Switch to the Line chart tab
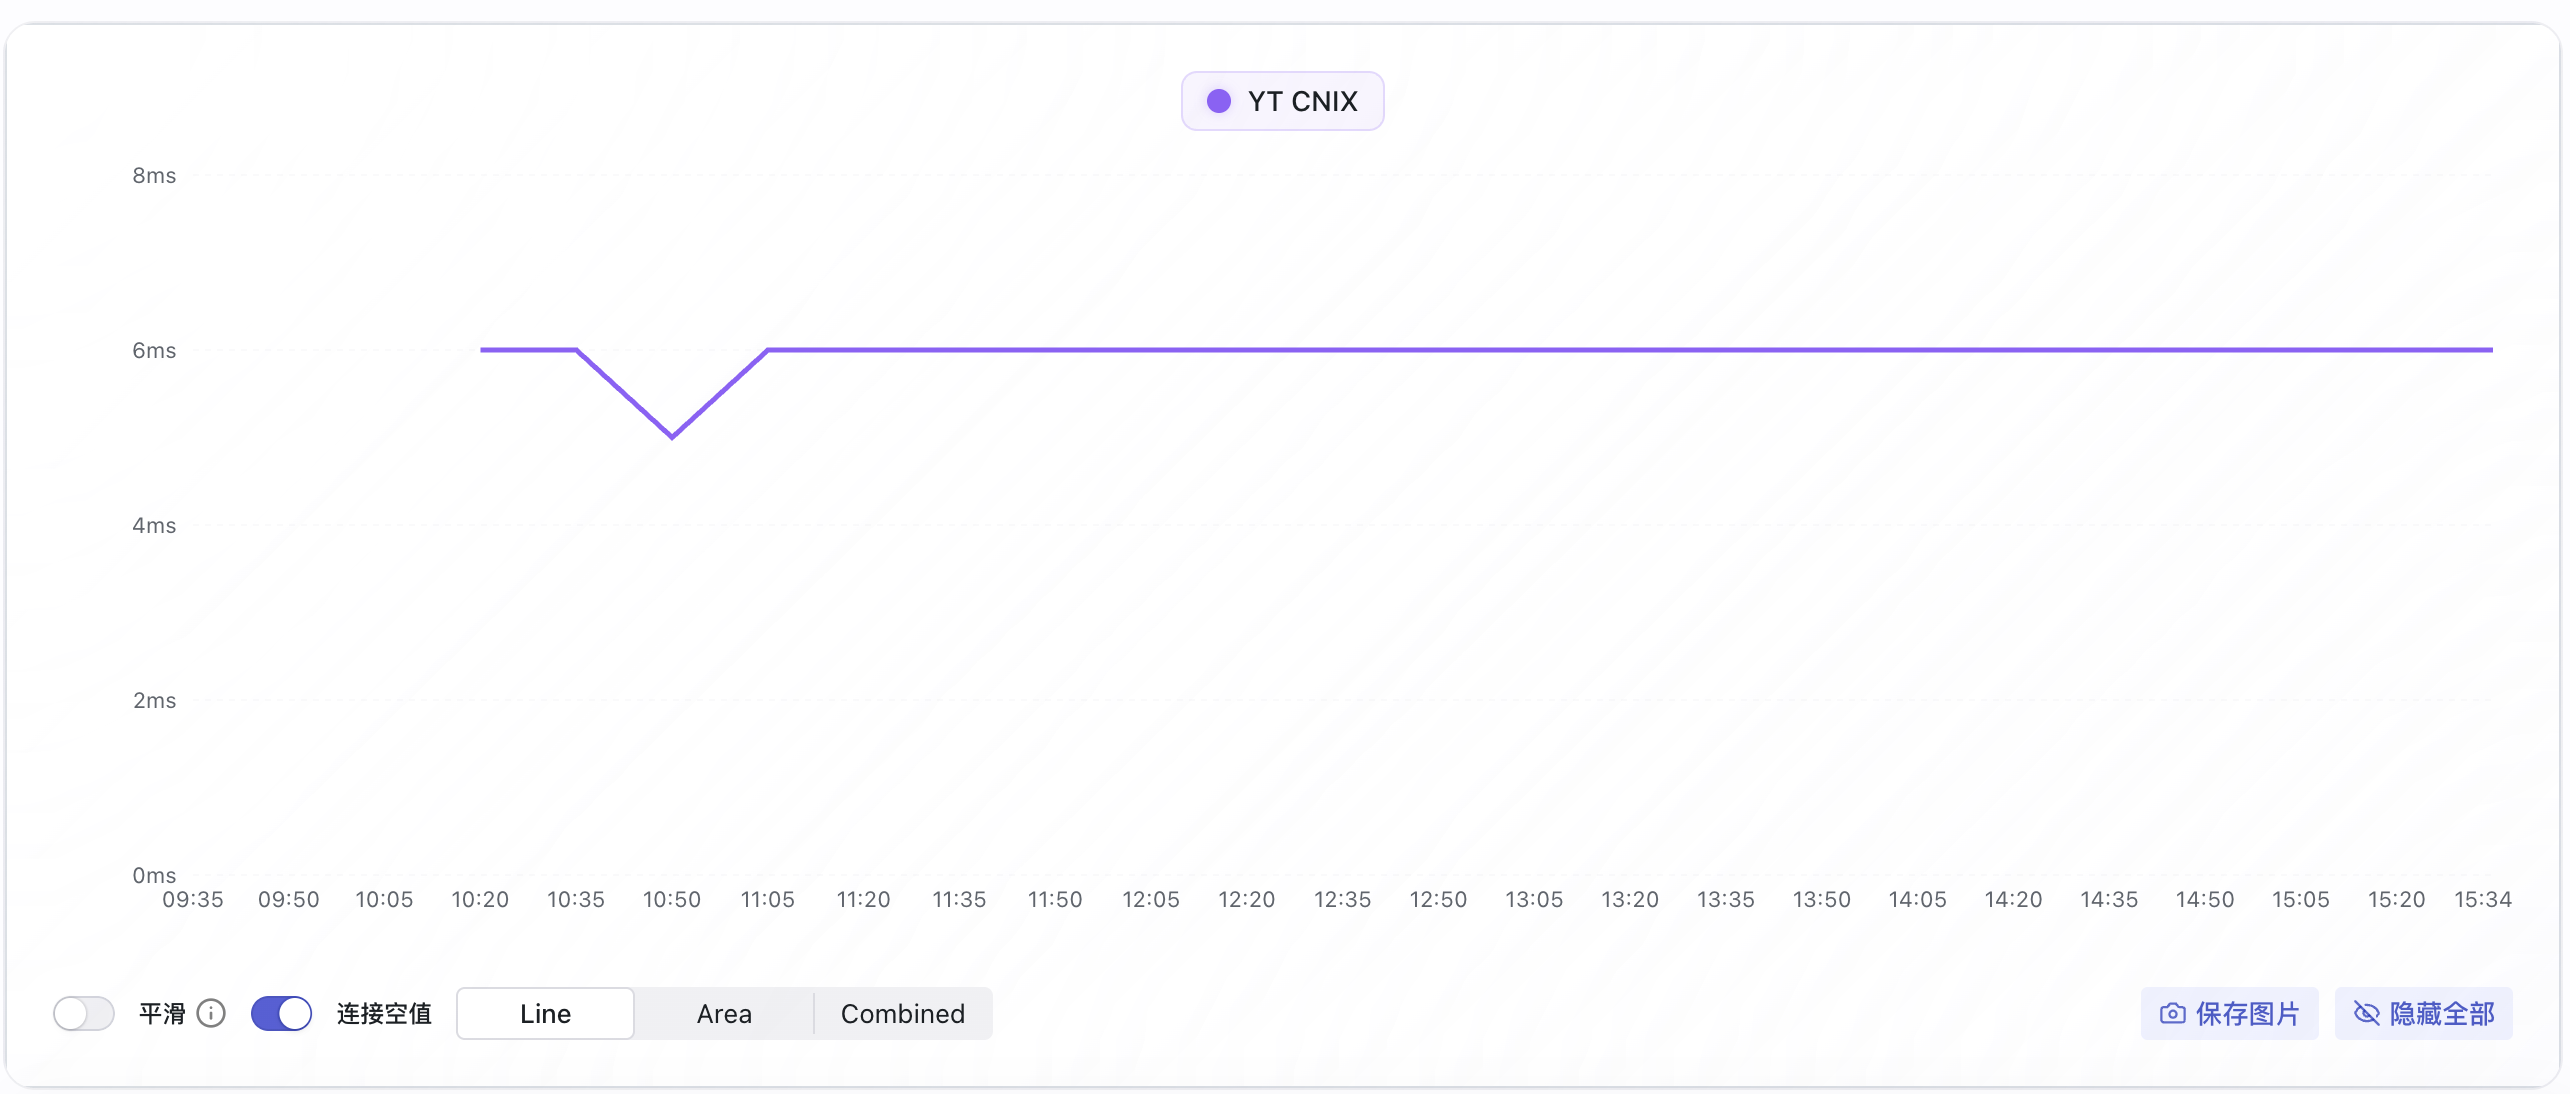 tap(545, 1013)
